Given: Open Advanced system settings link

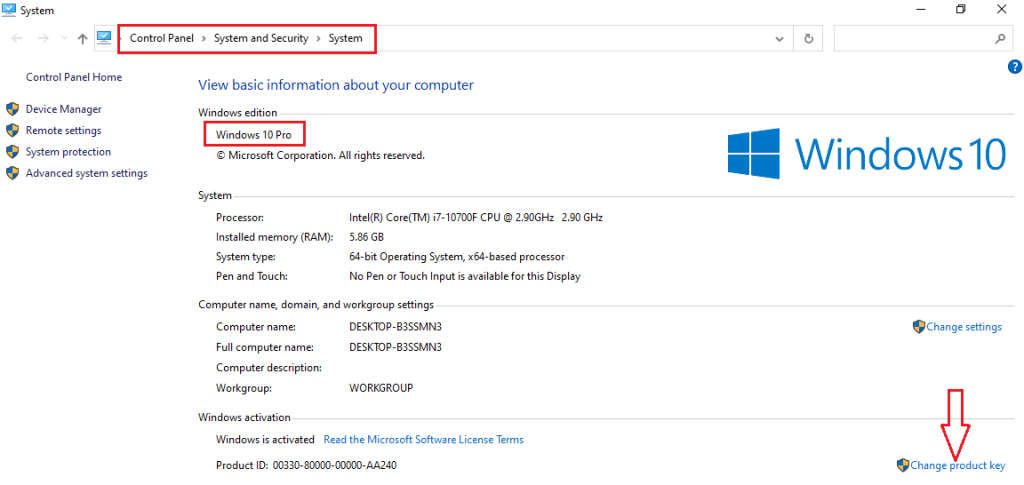Looking at the screenshot, I should [86, 174].
